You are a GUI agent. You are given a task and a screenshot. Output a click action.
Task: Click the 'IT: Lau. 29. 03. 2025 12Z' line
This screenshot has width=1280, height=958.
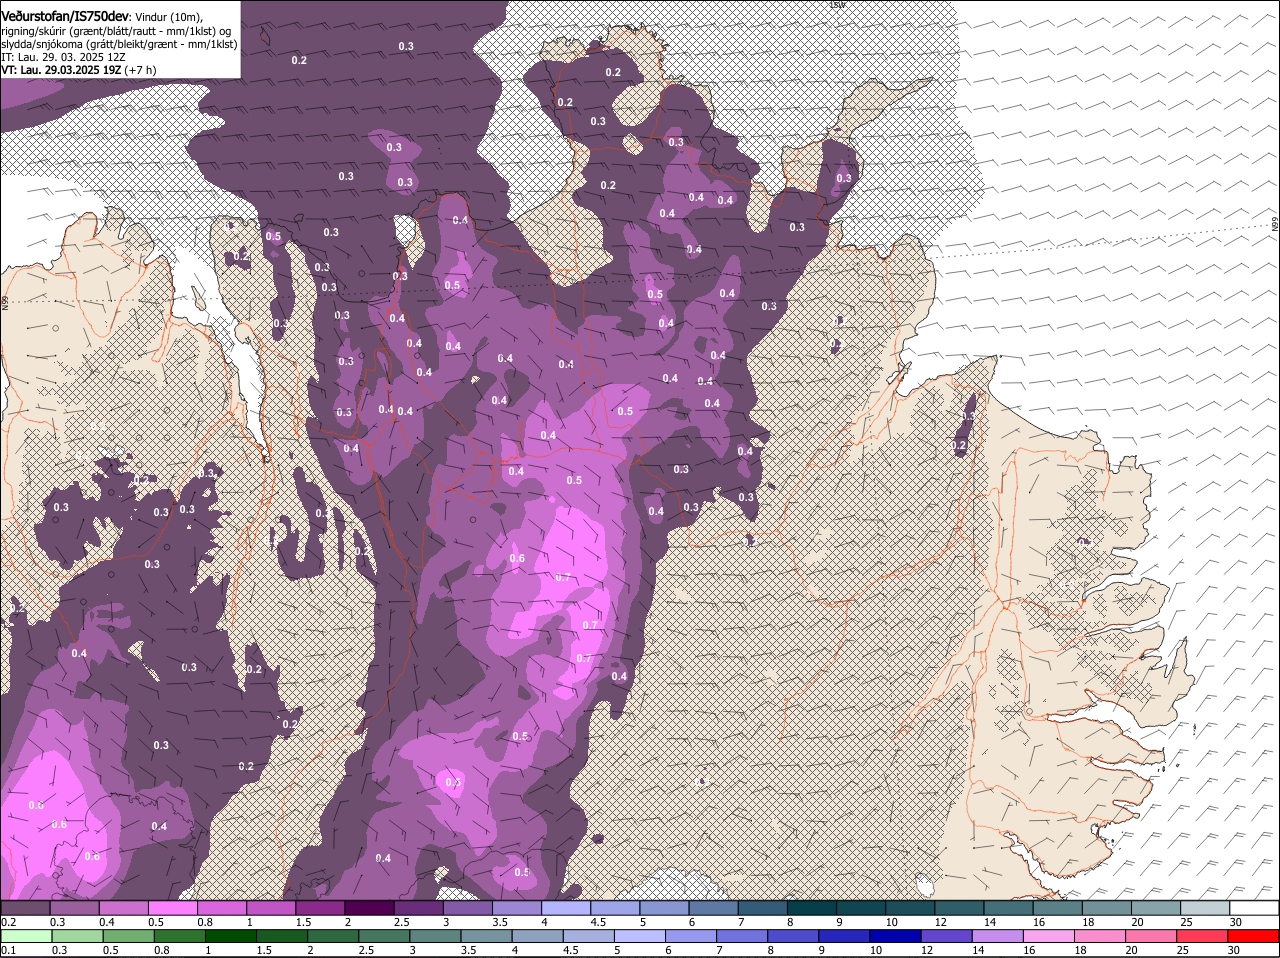(63, 57)
